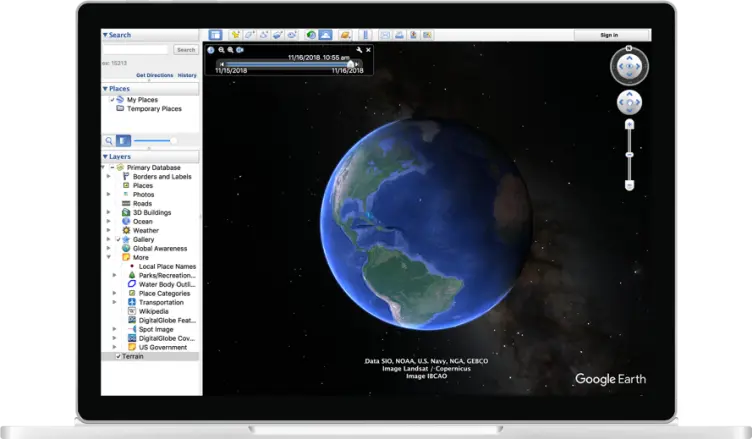Toggle the Terrain layer checkbox
Viewport: 752px width, 439px height.
pos(118,356)
